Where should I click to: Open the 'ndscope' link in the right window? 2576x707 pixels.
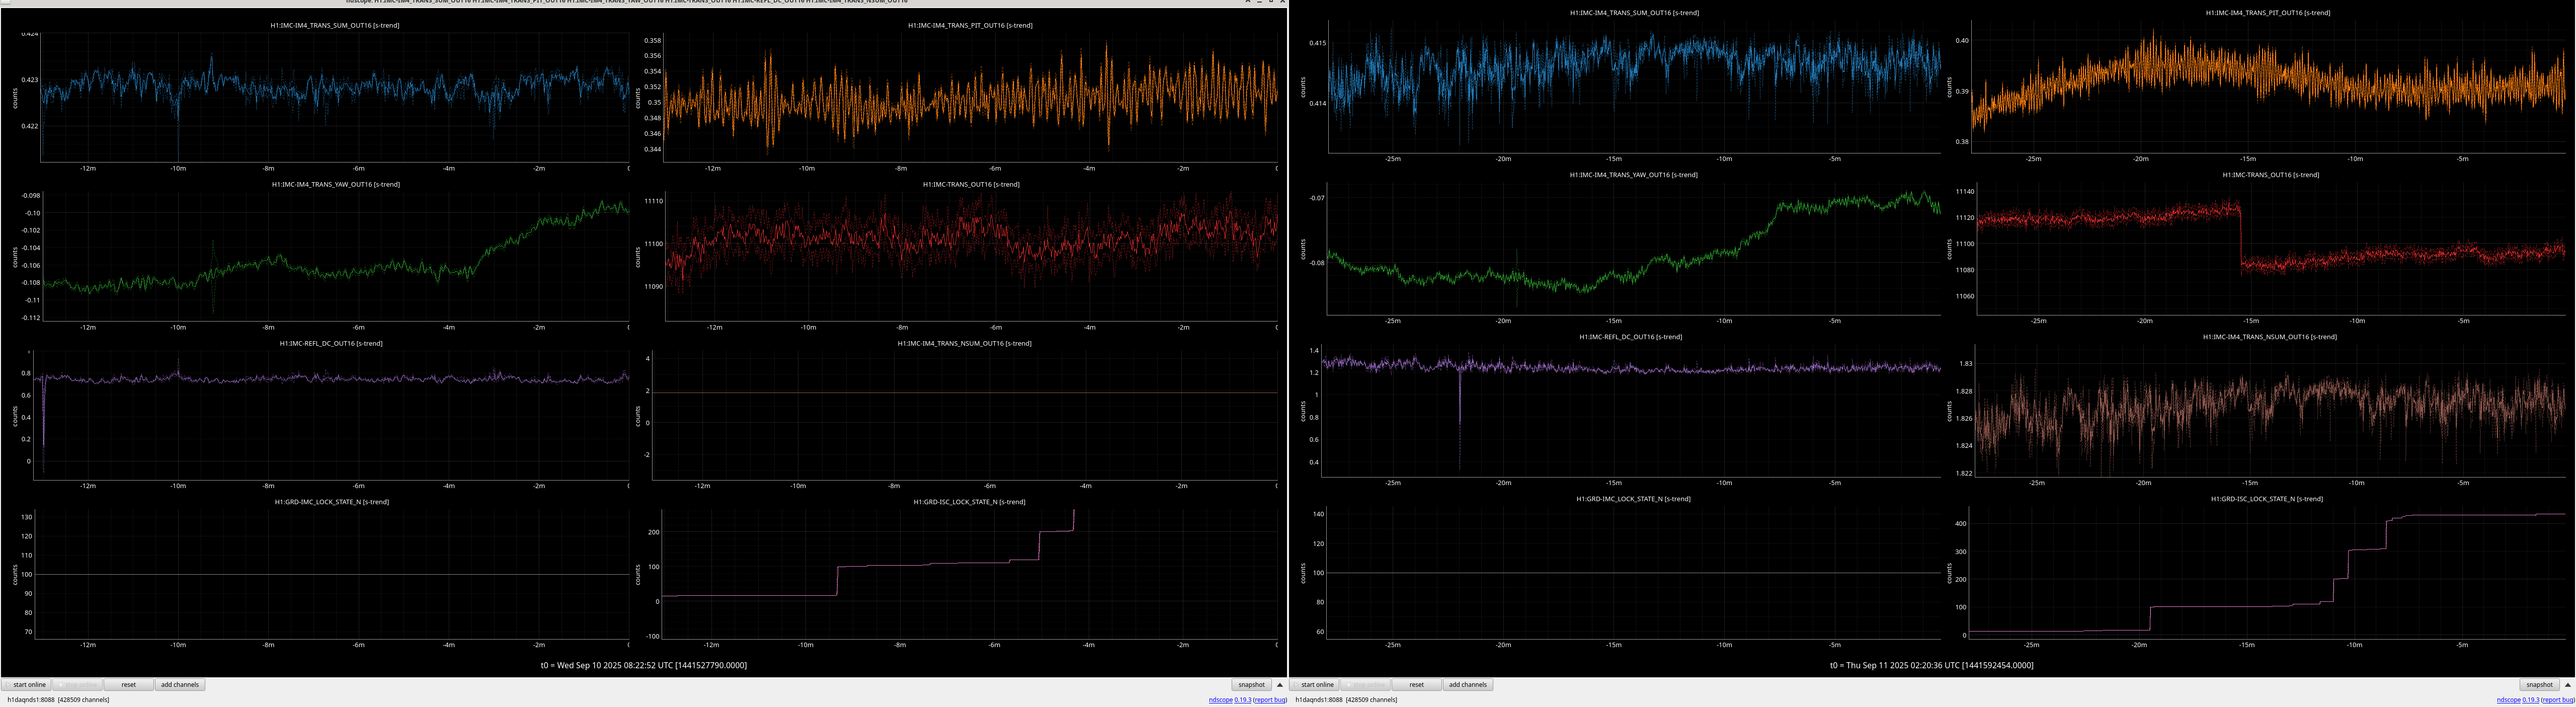click(2508, 700)
